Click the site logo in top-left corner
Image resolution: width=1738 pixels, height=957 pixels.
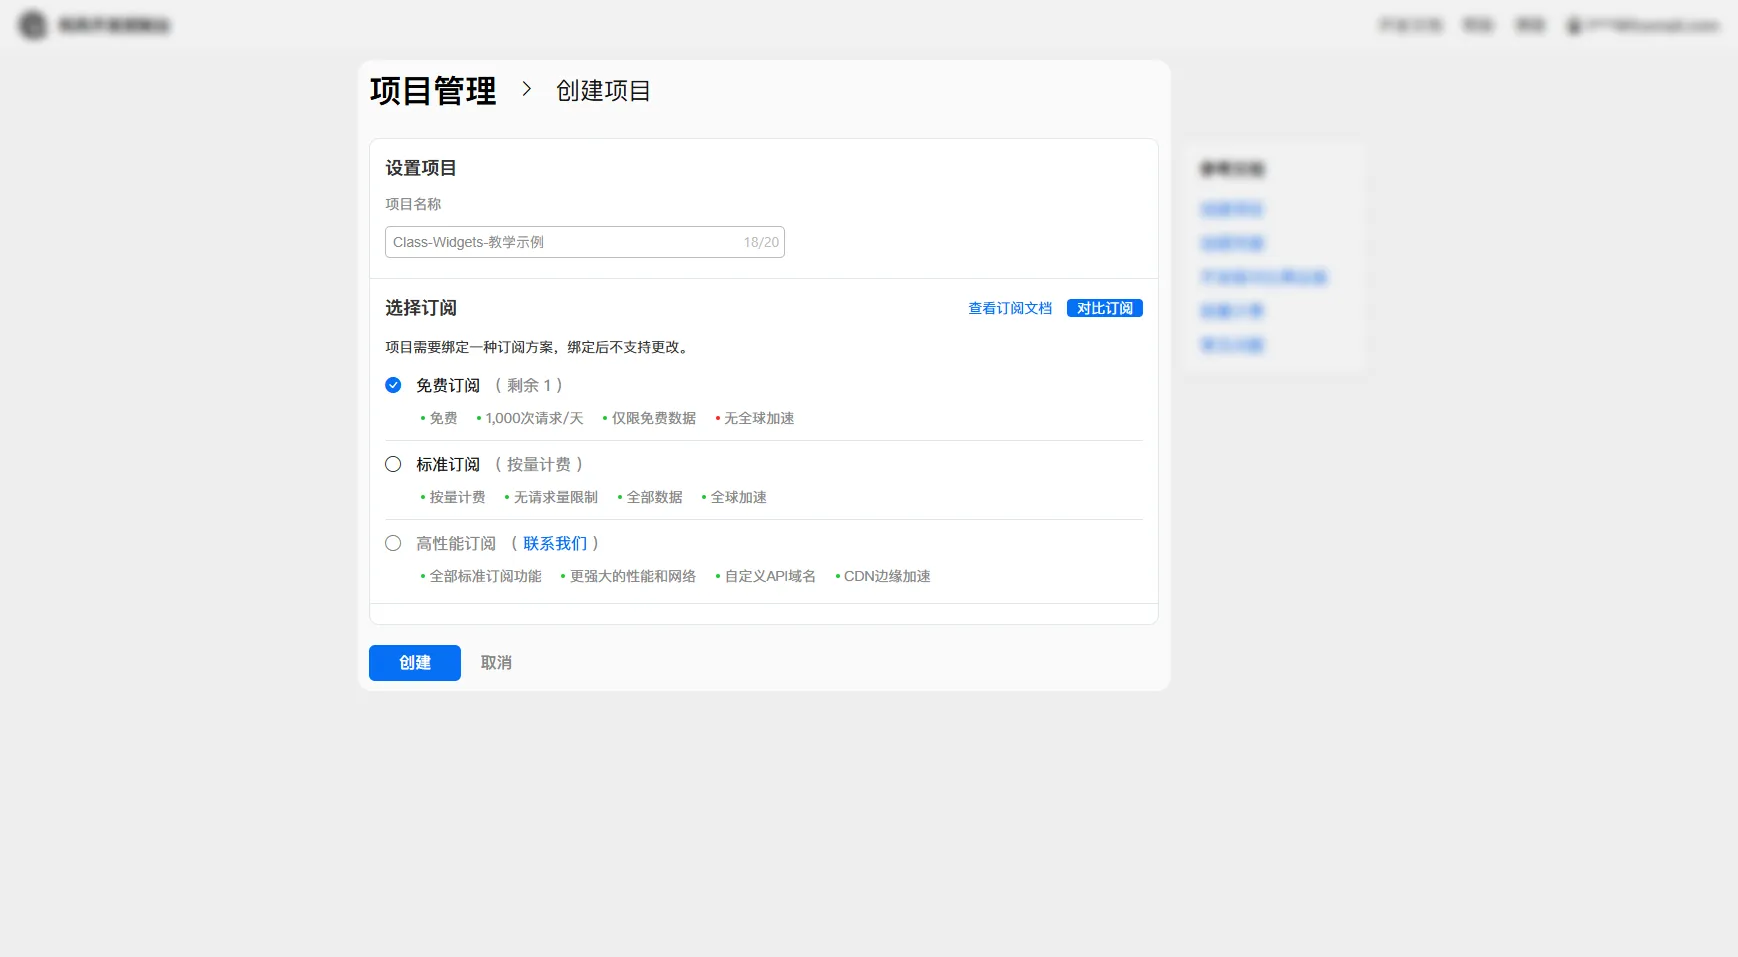pos(33,24)
